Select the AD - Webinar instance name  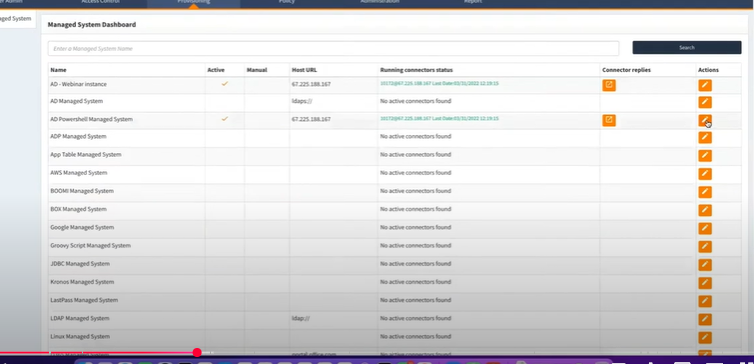coord(78,84)
